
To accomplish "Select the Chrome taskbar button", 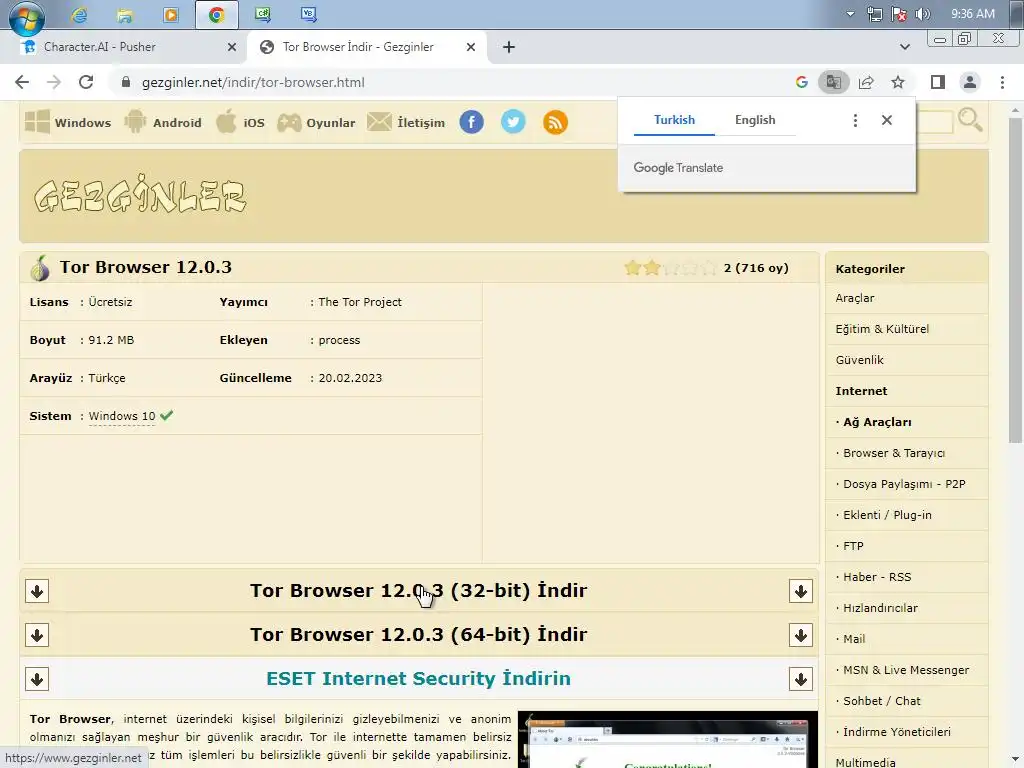I will (217, 14).
